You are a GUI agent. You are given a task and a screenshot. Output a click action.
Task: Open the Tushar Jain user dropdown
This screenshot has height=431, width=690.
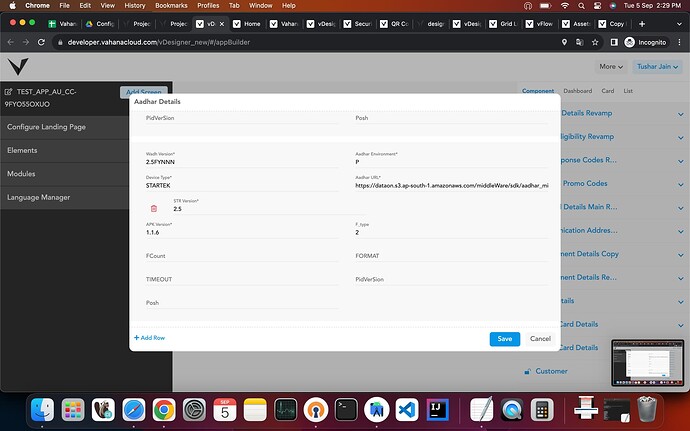pos(657,66)
